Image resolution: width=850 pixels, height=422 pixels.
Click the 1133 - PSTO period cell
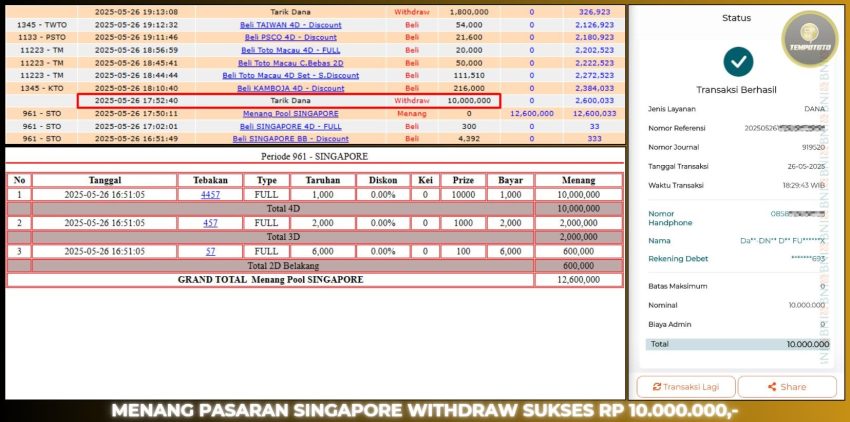40,37
